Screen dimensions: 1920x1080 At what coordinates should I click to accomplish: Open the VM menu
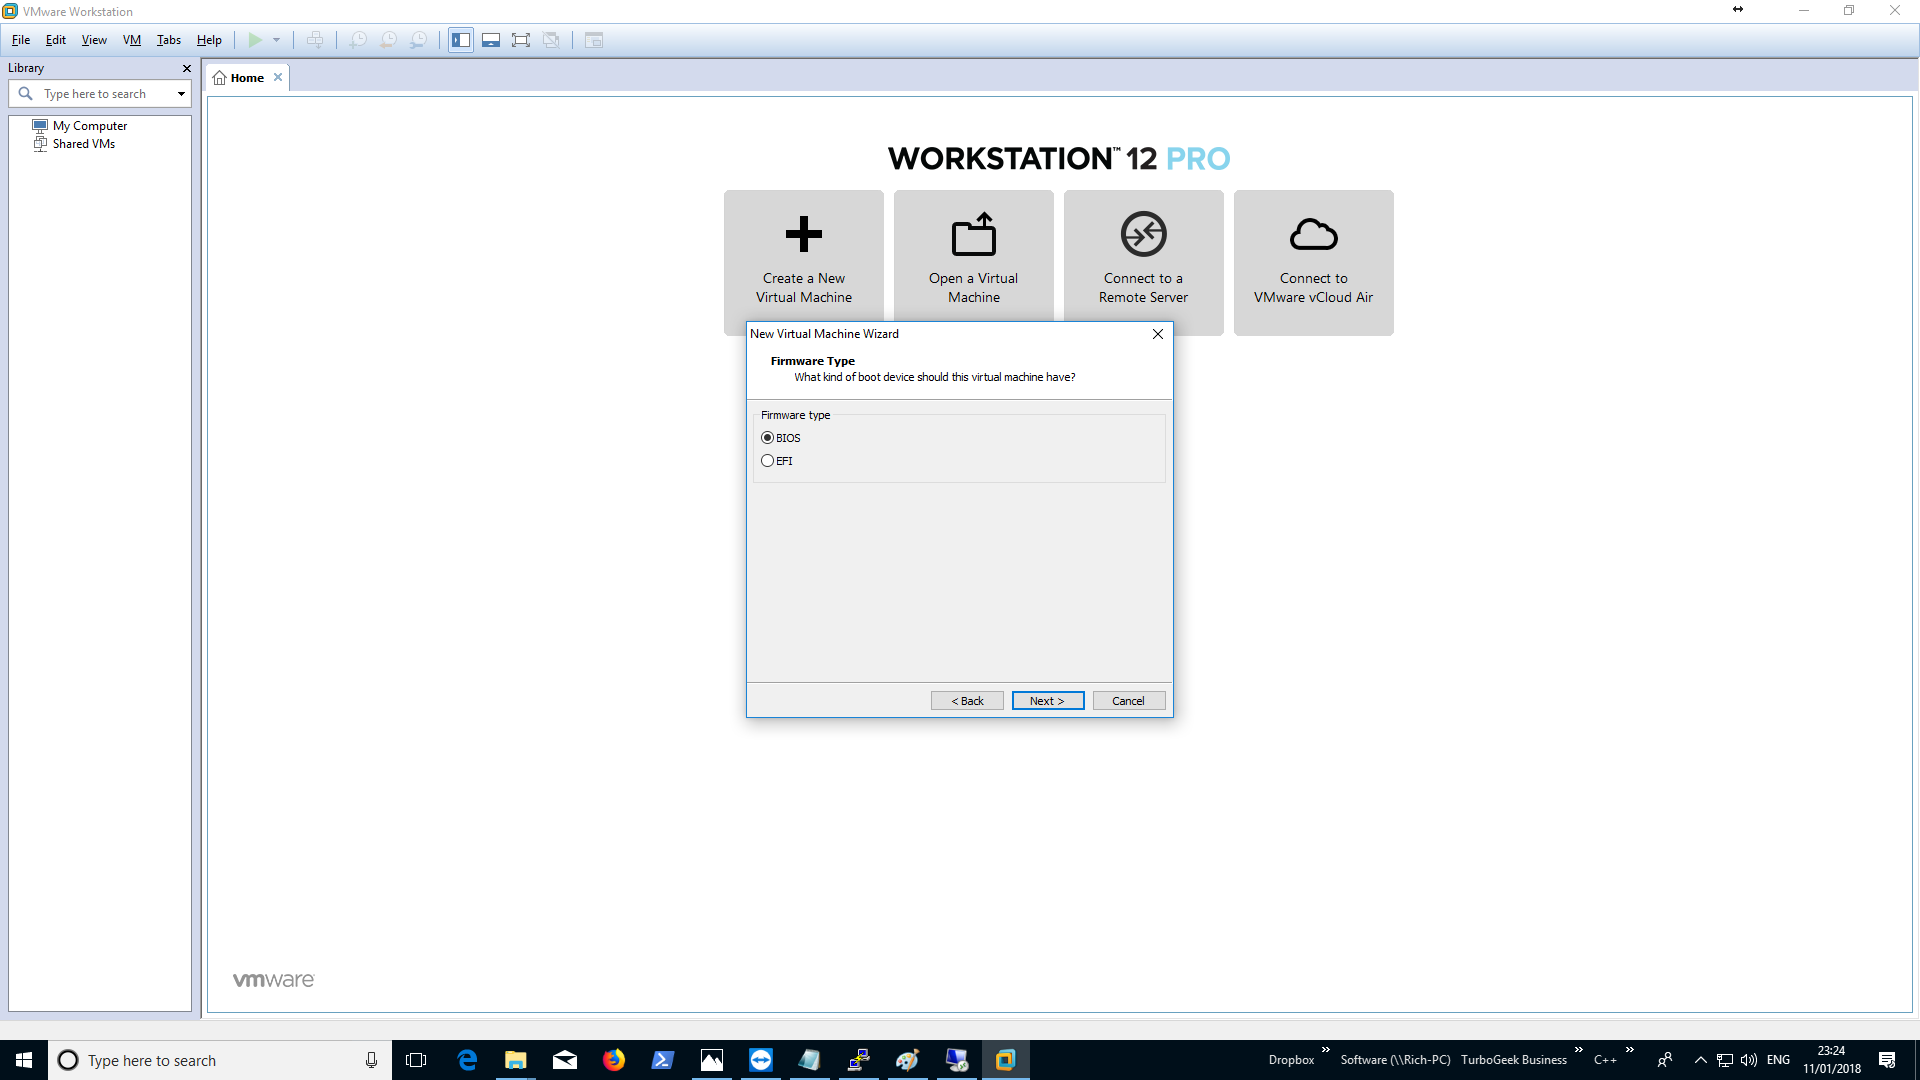coord(132,40)
